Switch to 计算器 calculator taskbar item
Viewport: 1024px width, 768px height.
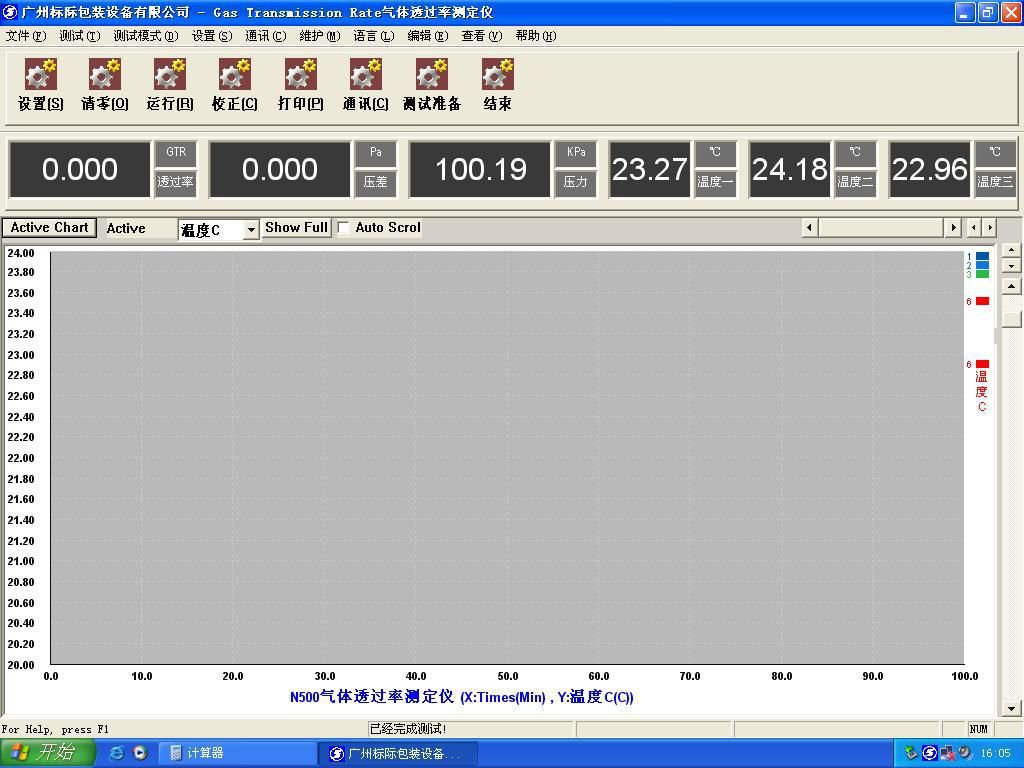point(237,753)
